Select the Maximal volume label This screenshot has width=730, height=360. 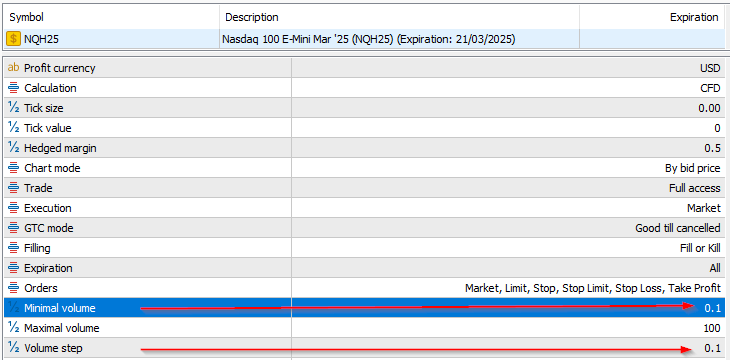[x=62, y=328]
